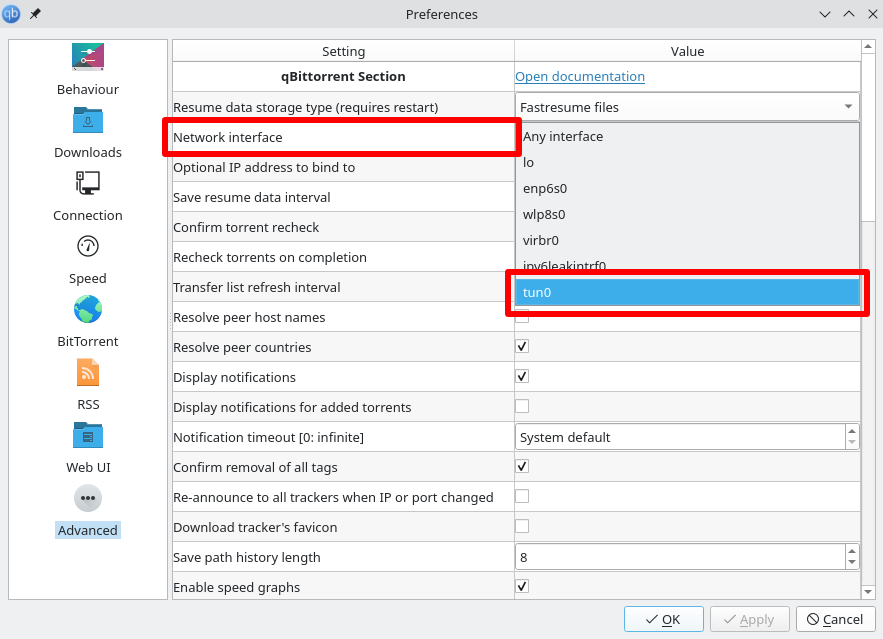Image resolution: width=883 pixels, height=639 pixels.
Task: Click the Save path history length field
Action: 680,557
